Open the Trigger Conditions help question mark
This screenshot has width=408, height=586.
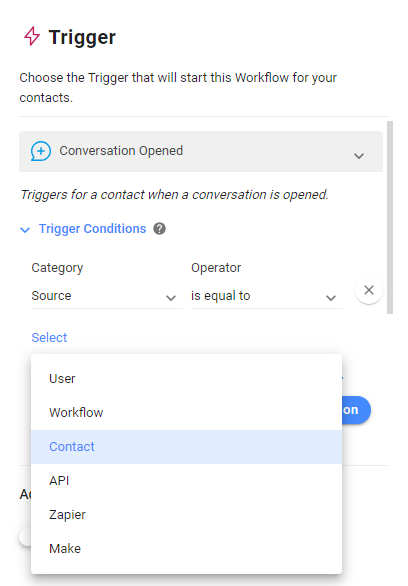tap(160, 228)
